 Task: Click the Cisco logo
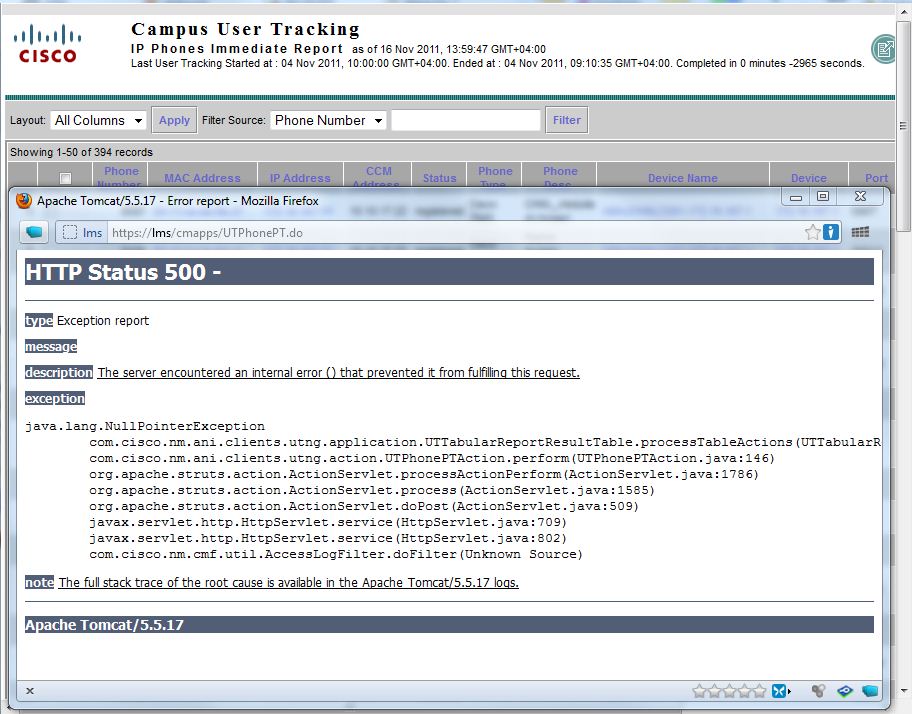pos(47,43)
